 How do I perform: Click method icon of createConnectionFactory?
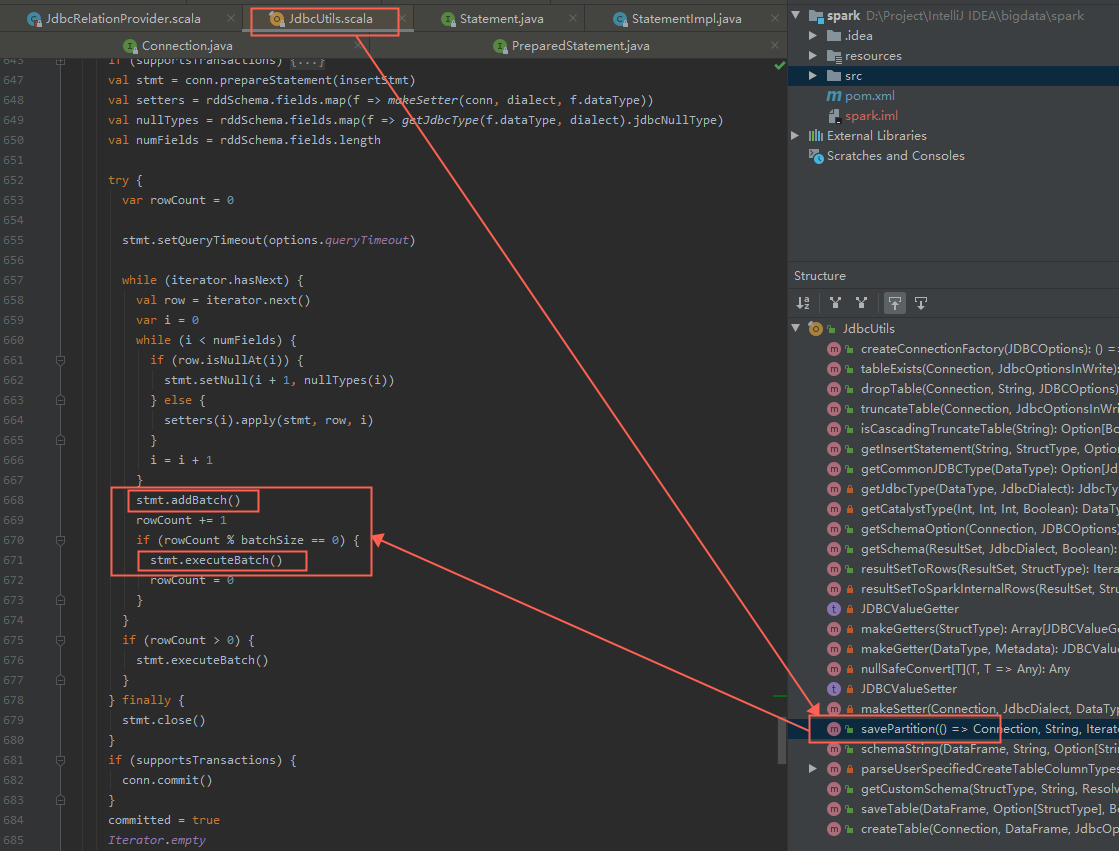[x=834, y=349]
